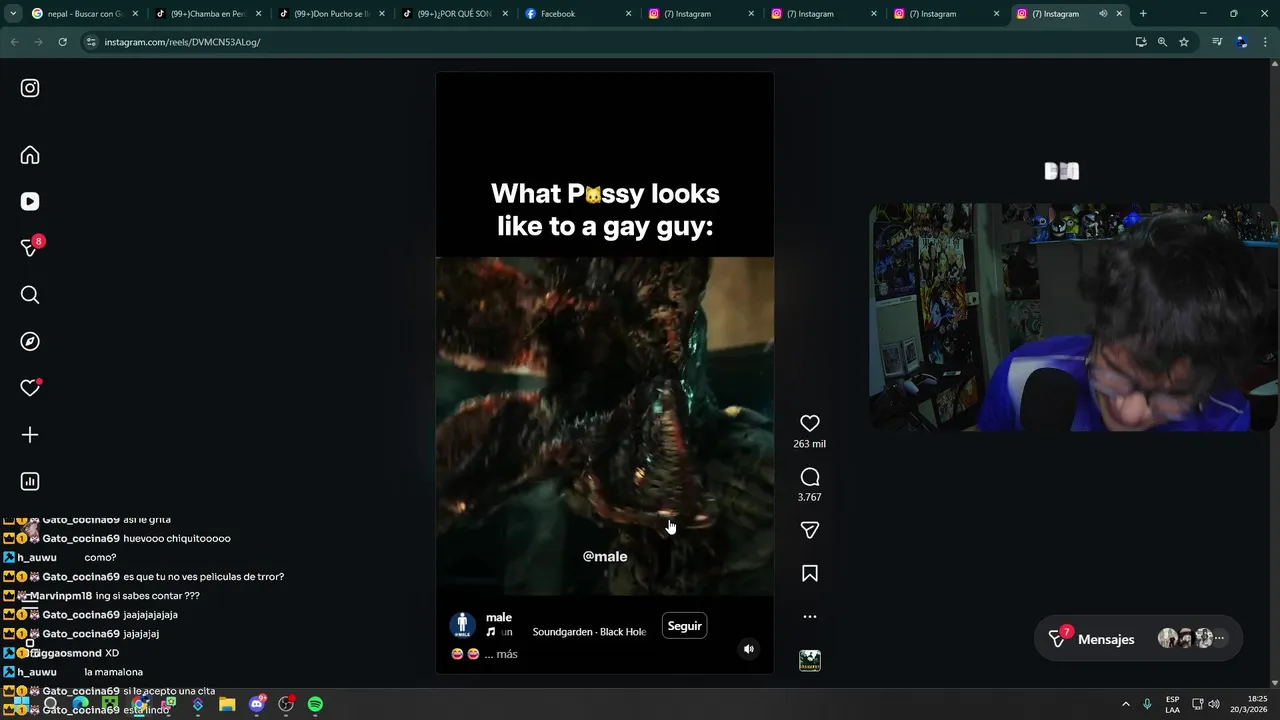Click the 263 mil likes count
The height and width of the screenshot is (720, 1280).
tap(810, 444)
